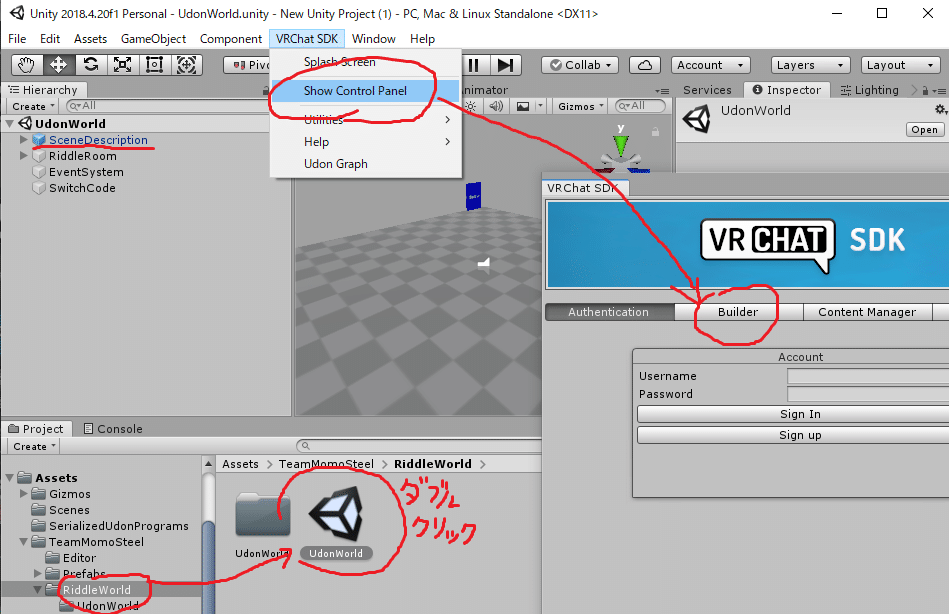Open the Window menu

tap(373, 39)
